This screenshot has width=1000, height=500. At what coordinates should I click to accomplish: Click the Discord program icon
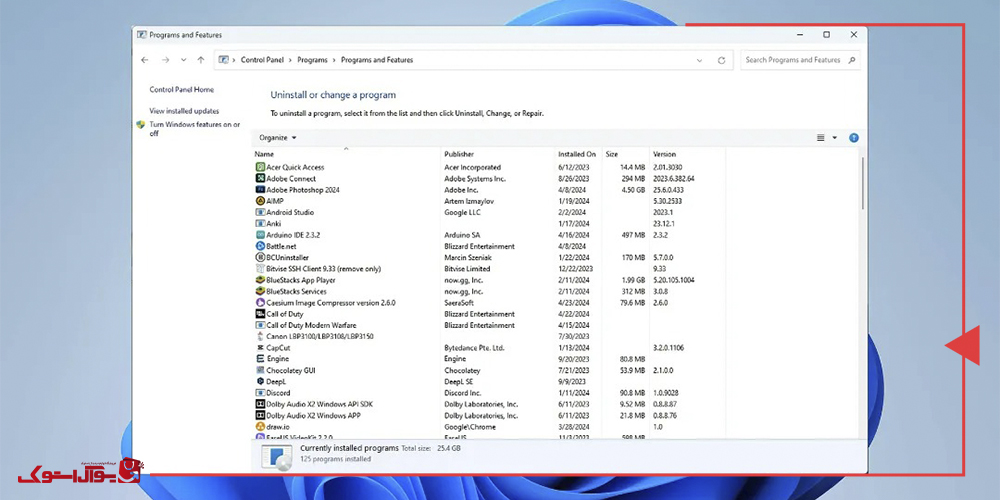click(x=260, y=393)
